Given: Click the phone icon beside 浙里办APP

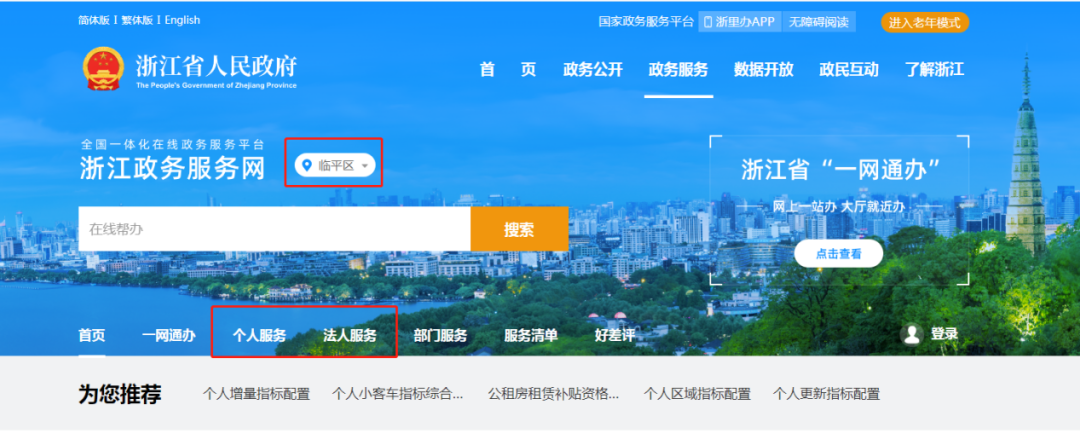Looking at the screenshot, I should click(707, 22).
